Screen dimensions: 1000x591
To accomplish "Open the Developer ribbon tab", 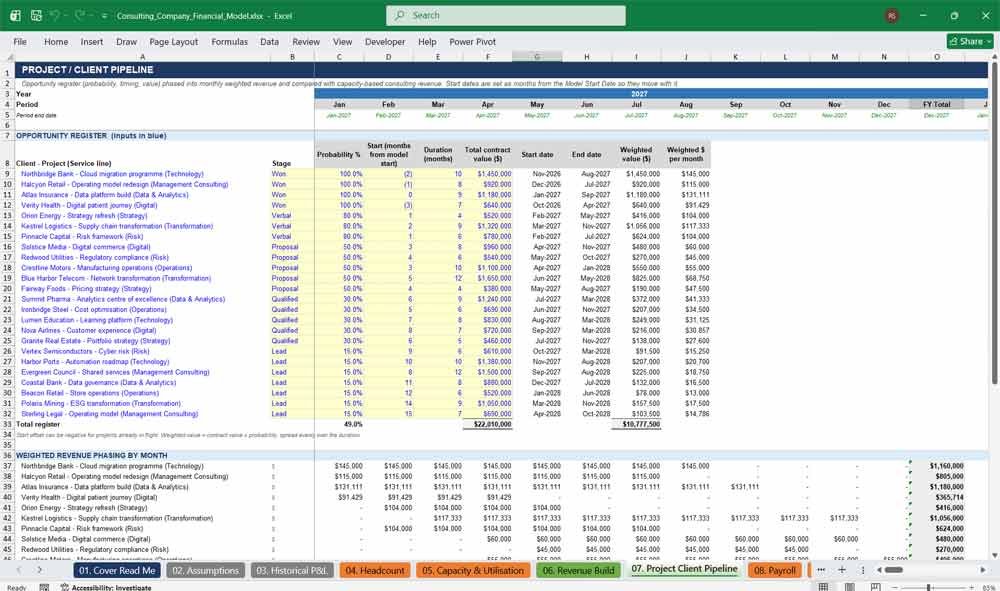I will point(385,41).
